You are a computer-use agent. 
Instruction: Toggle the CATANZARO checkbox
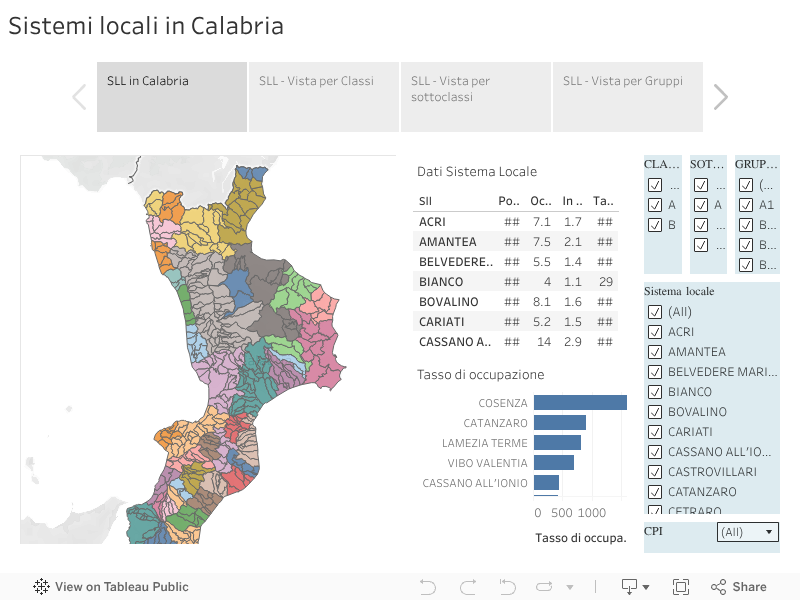655,492
